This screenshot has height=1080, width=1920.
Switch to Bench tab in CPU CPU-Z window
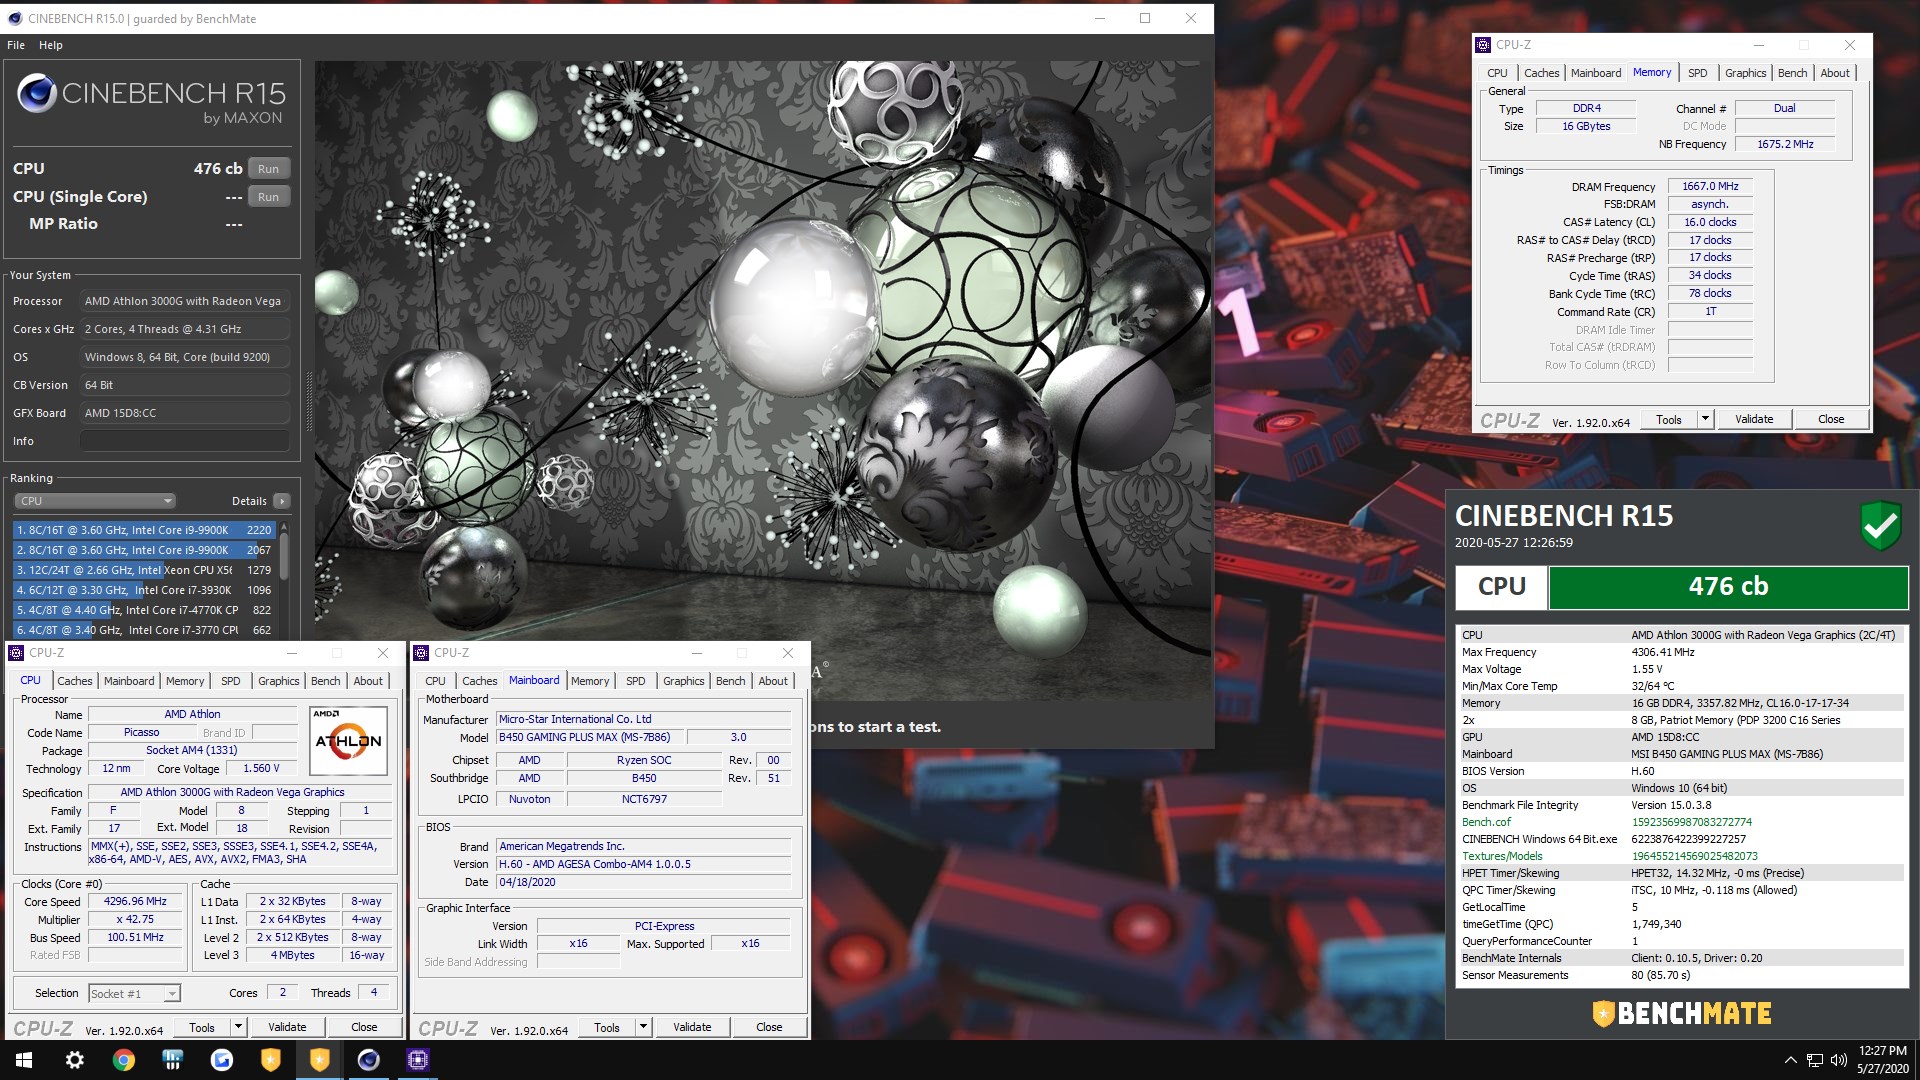[325, 681]
